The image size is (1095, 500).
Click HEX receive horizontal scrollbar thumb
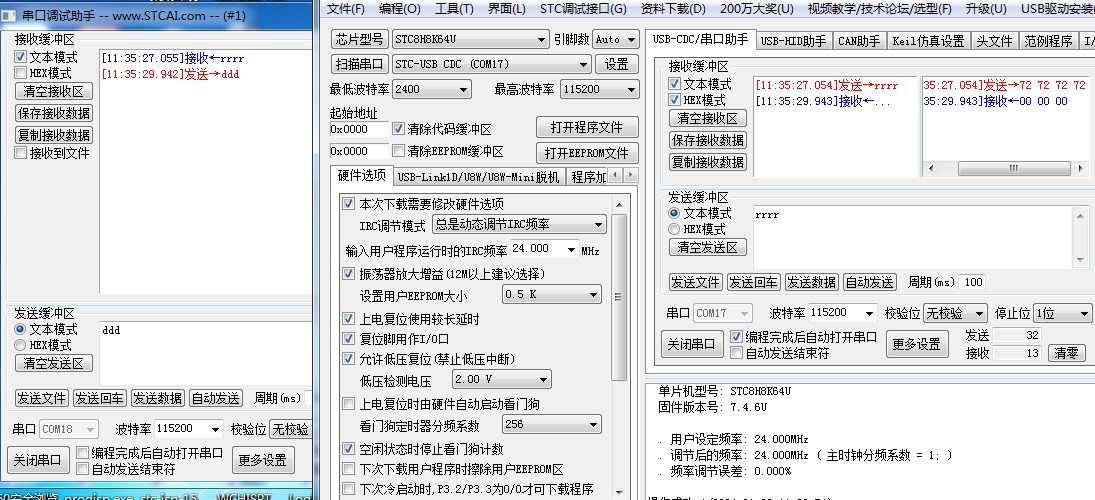click(1013, 169)
